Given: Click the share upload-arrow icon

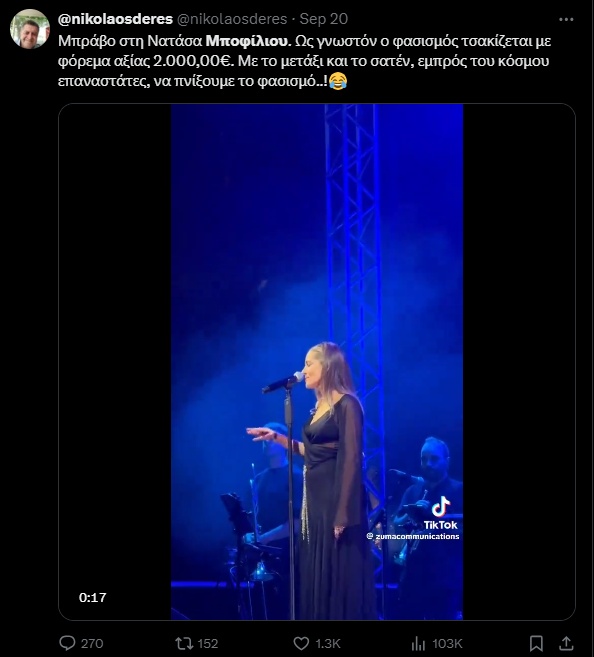Looking at the screenshot, I should click(x=566, y=643).
